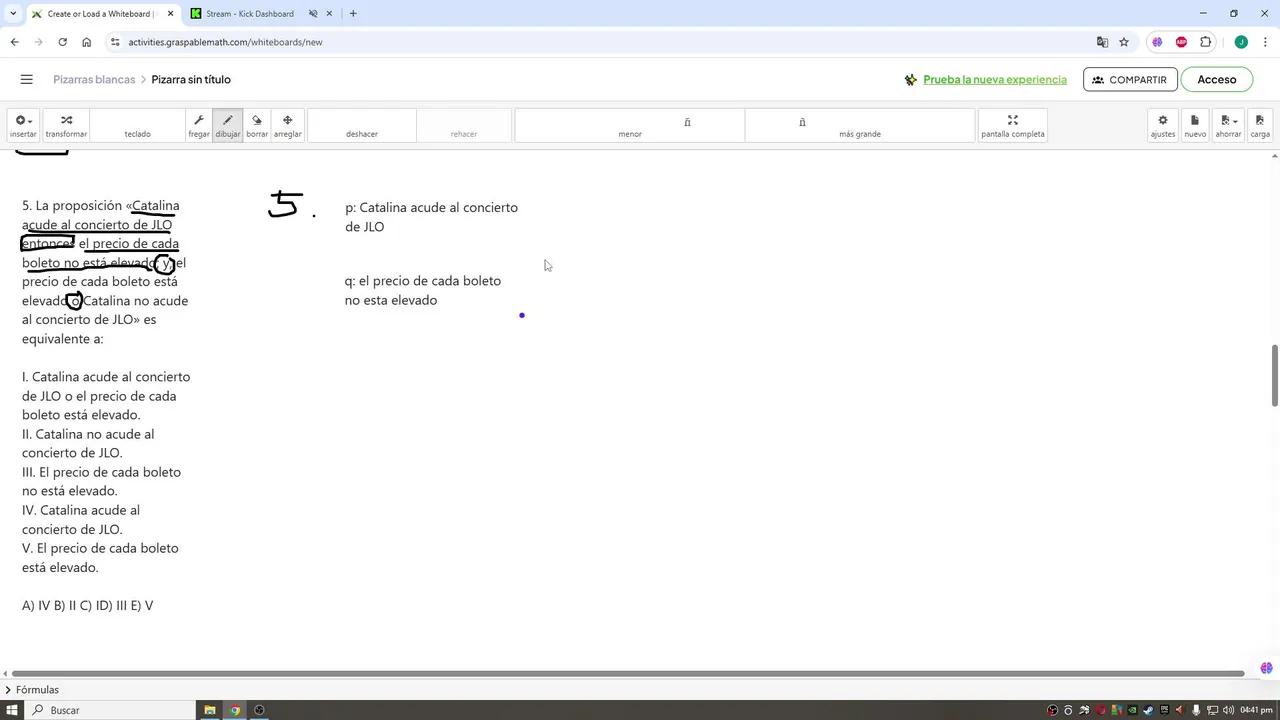This screenshot has width=1280, height=720.
Task: Create a nuevo whiteboard file
Action: coord(1195,125)
